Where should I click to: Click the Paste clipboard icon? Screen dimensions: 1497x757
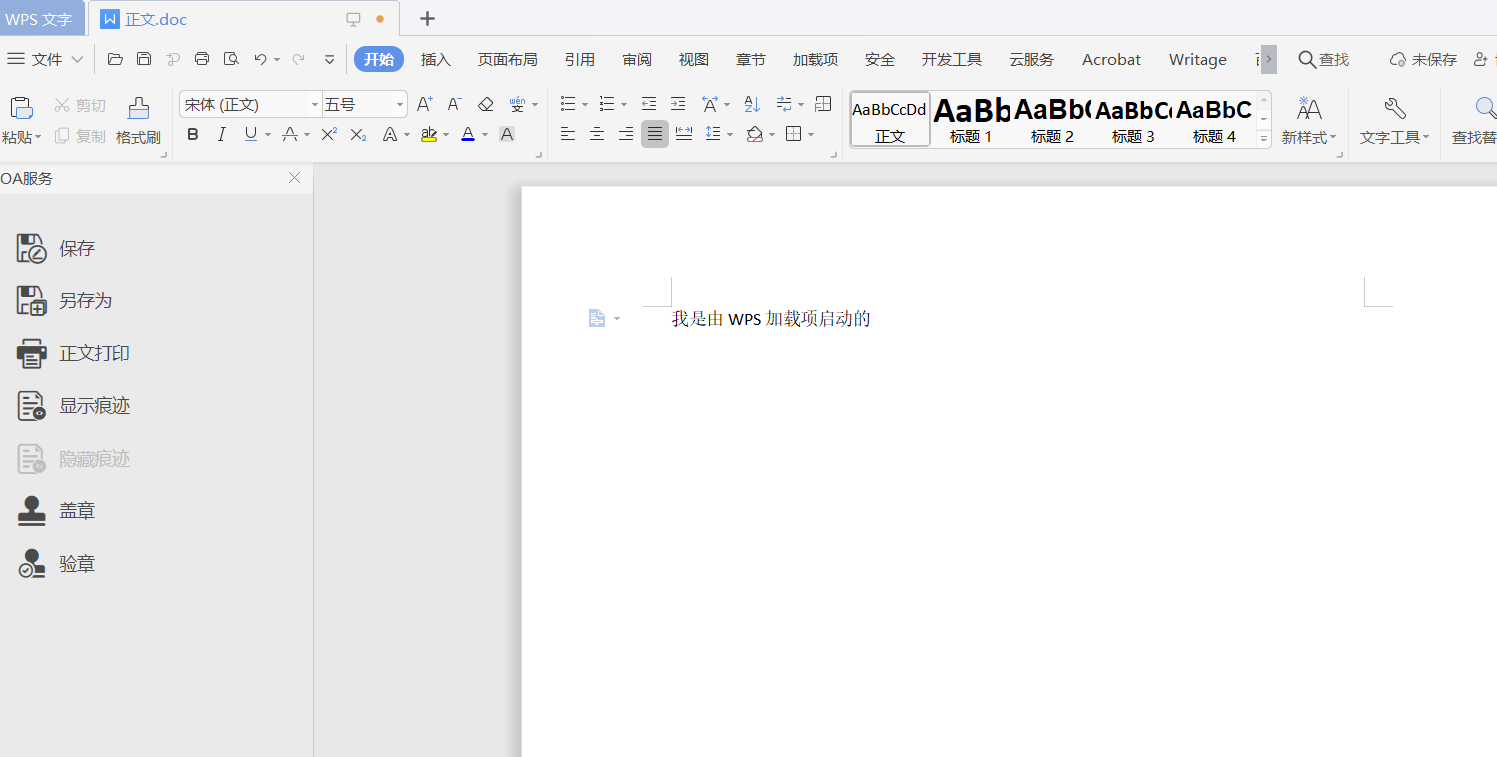tap(21, 108)
